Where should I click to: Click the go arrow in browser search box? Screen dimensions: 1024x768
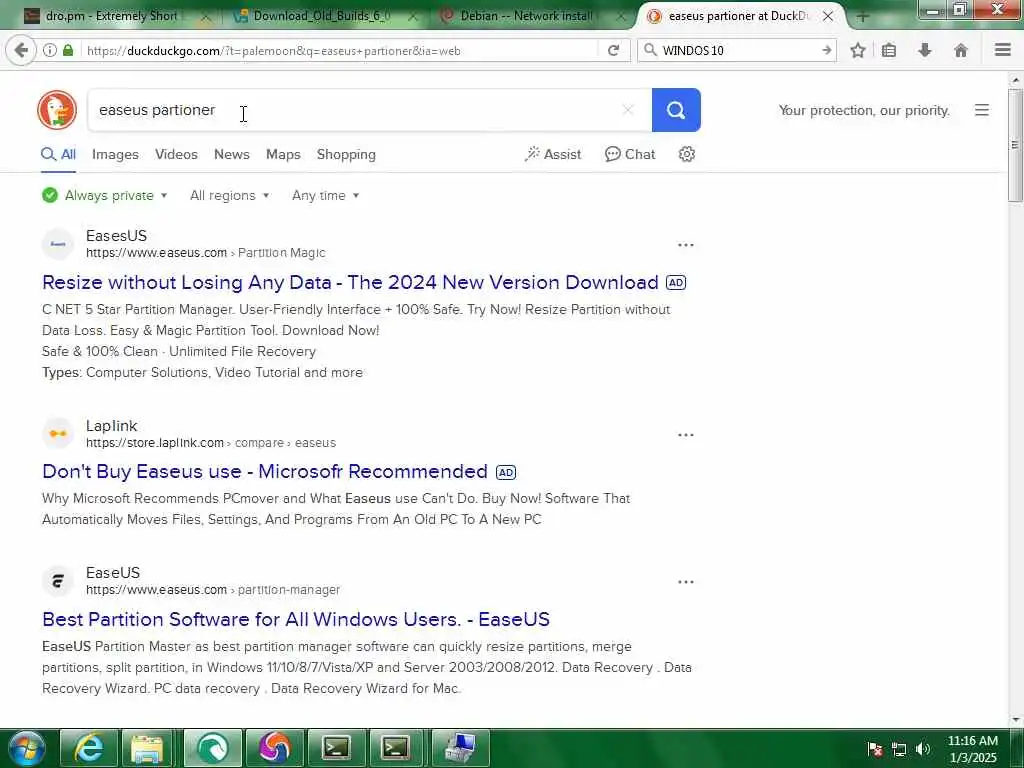tap(827, 50)
